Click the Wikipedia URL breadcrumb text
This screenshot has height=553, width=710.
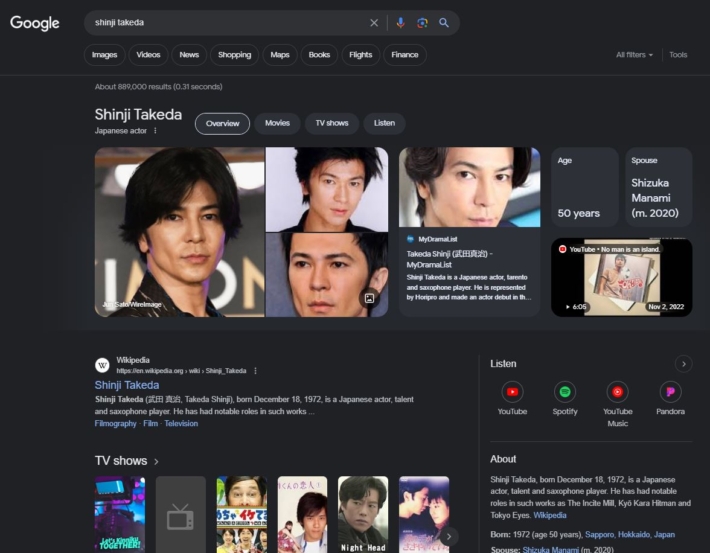[x=181, y=371]
